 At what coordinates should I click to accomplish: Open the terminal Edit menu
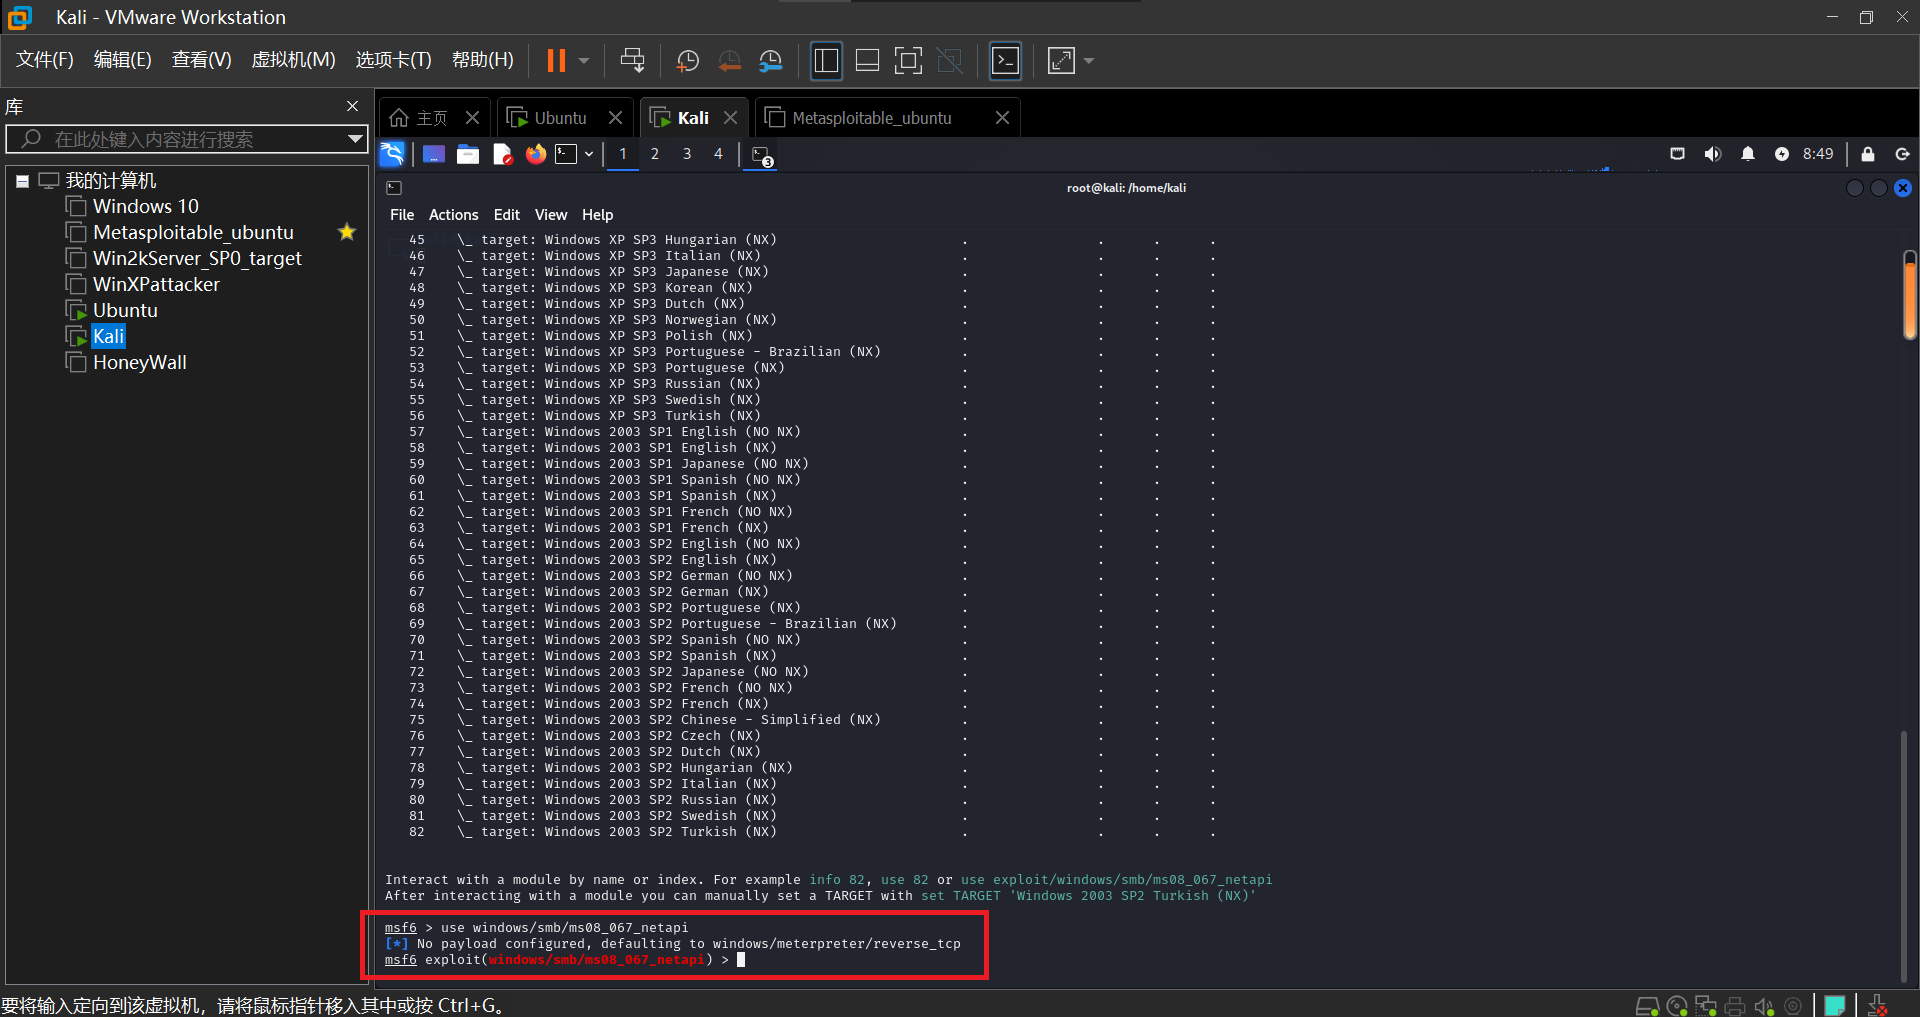tap(507, 215)
